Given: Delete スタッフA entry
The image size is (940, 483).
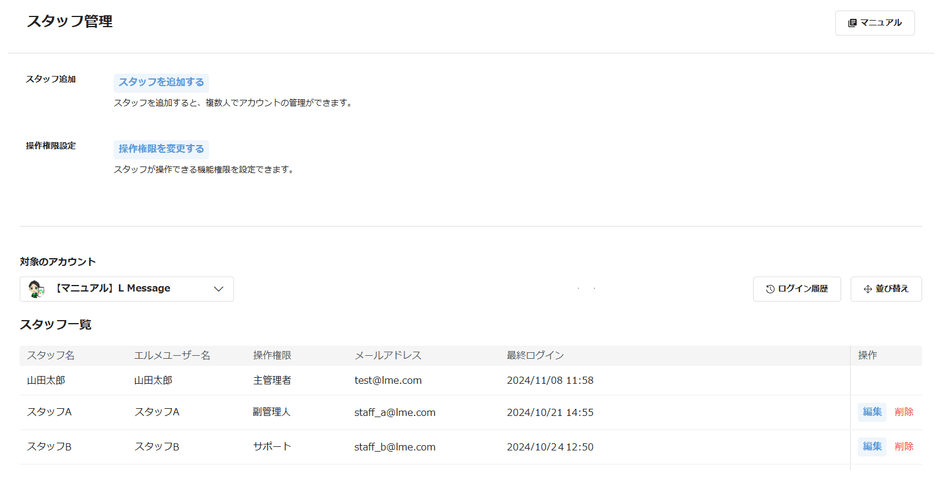Looking at the screenshot, I should tap(904, 412).
